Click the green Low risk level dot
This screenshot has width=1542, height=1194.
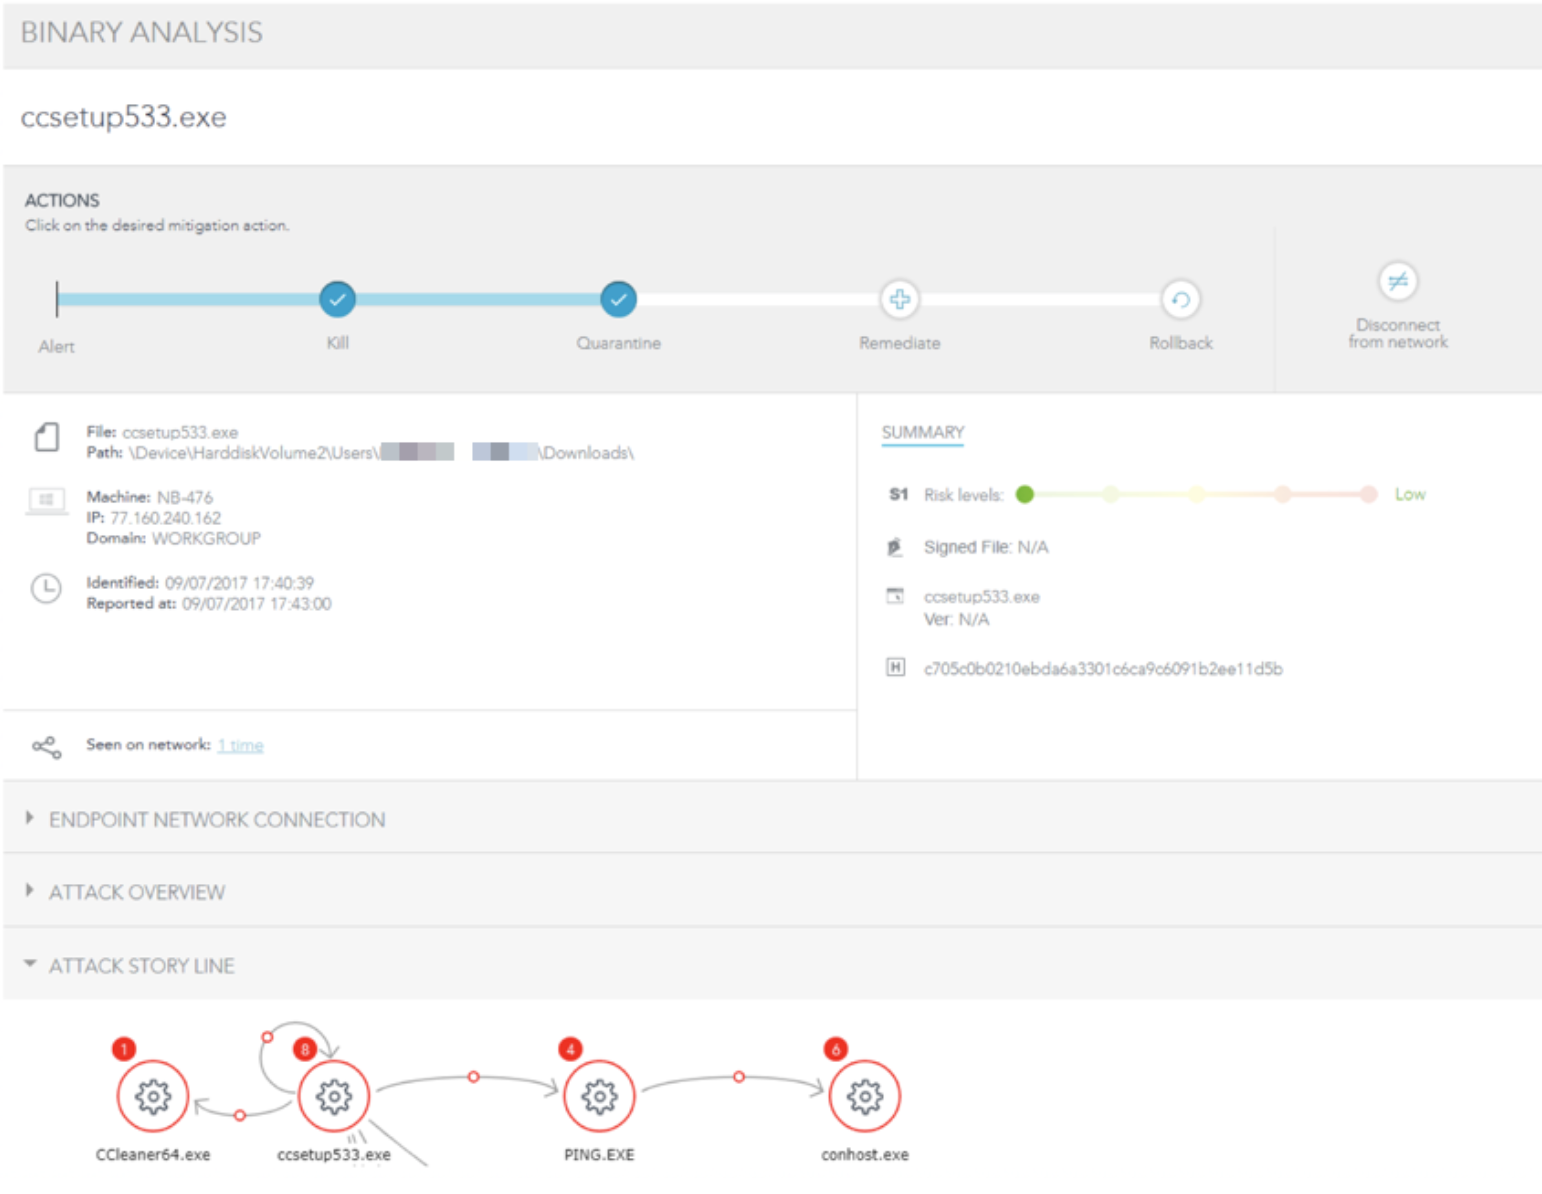[1024, 494]
